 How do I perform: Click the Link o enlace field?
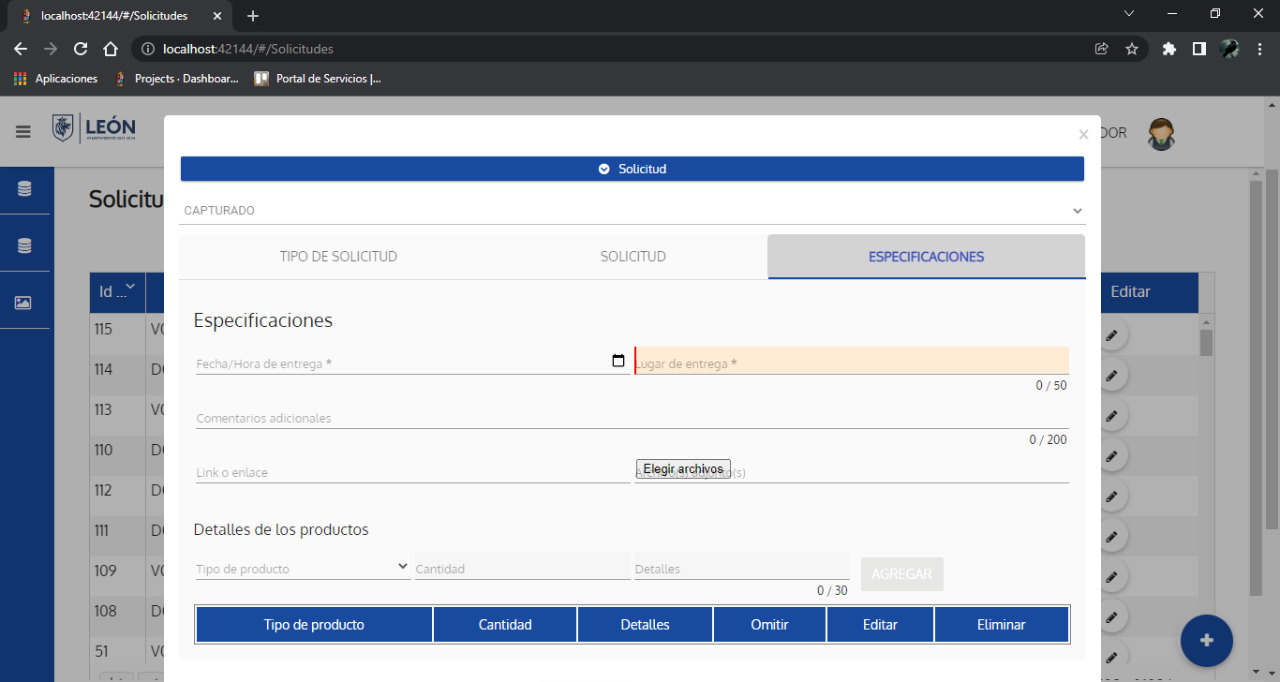click(412, 471)
